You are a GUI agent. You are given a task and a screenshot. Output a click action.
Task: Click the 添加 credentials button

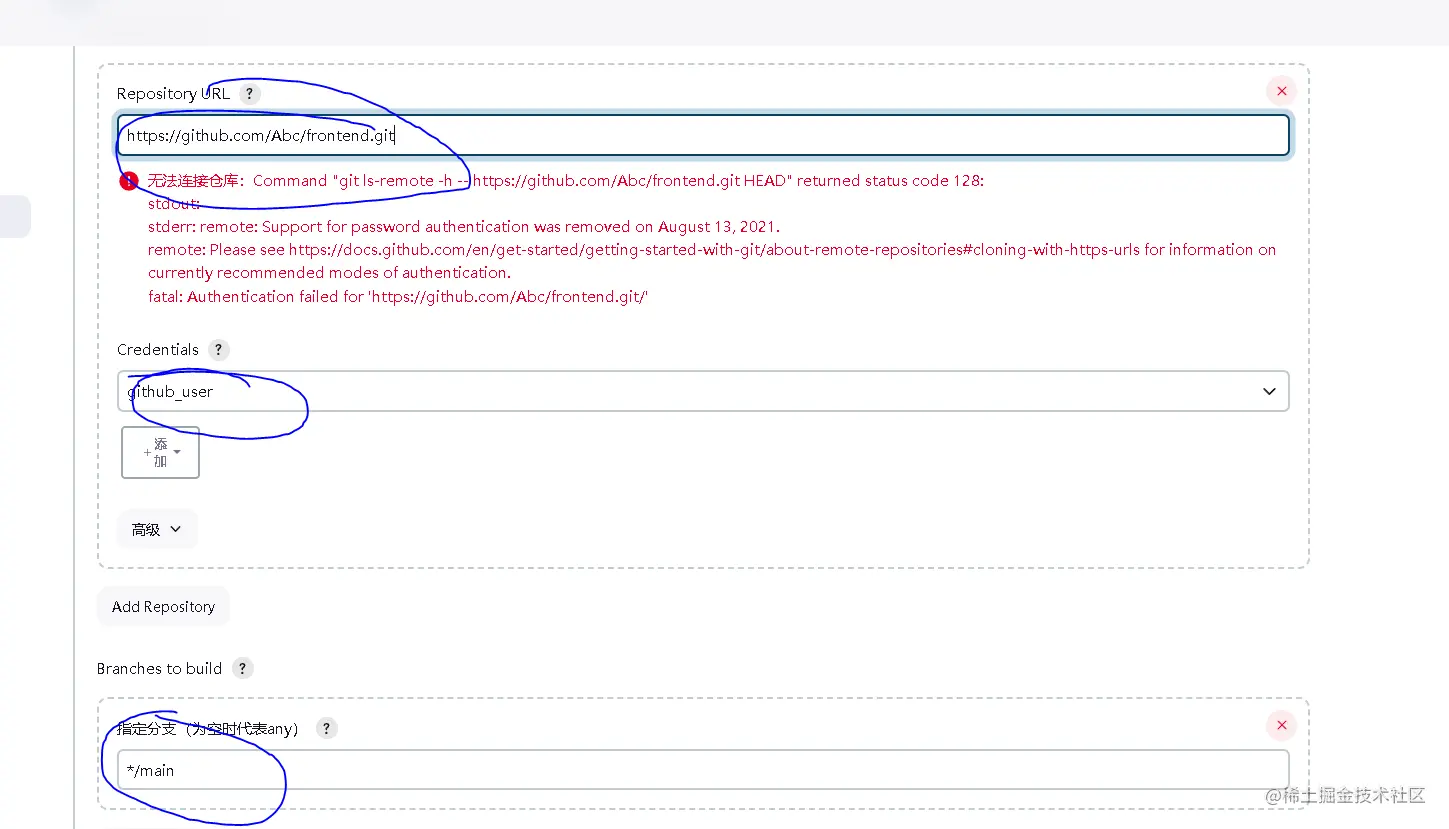point(160,452)
